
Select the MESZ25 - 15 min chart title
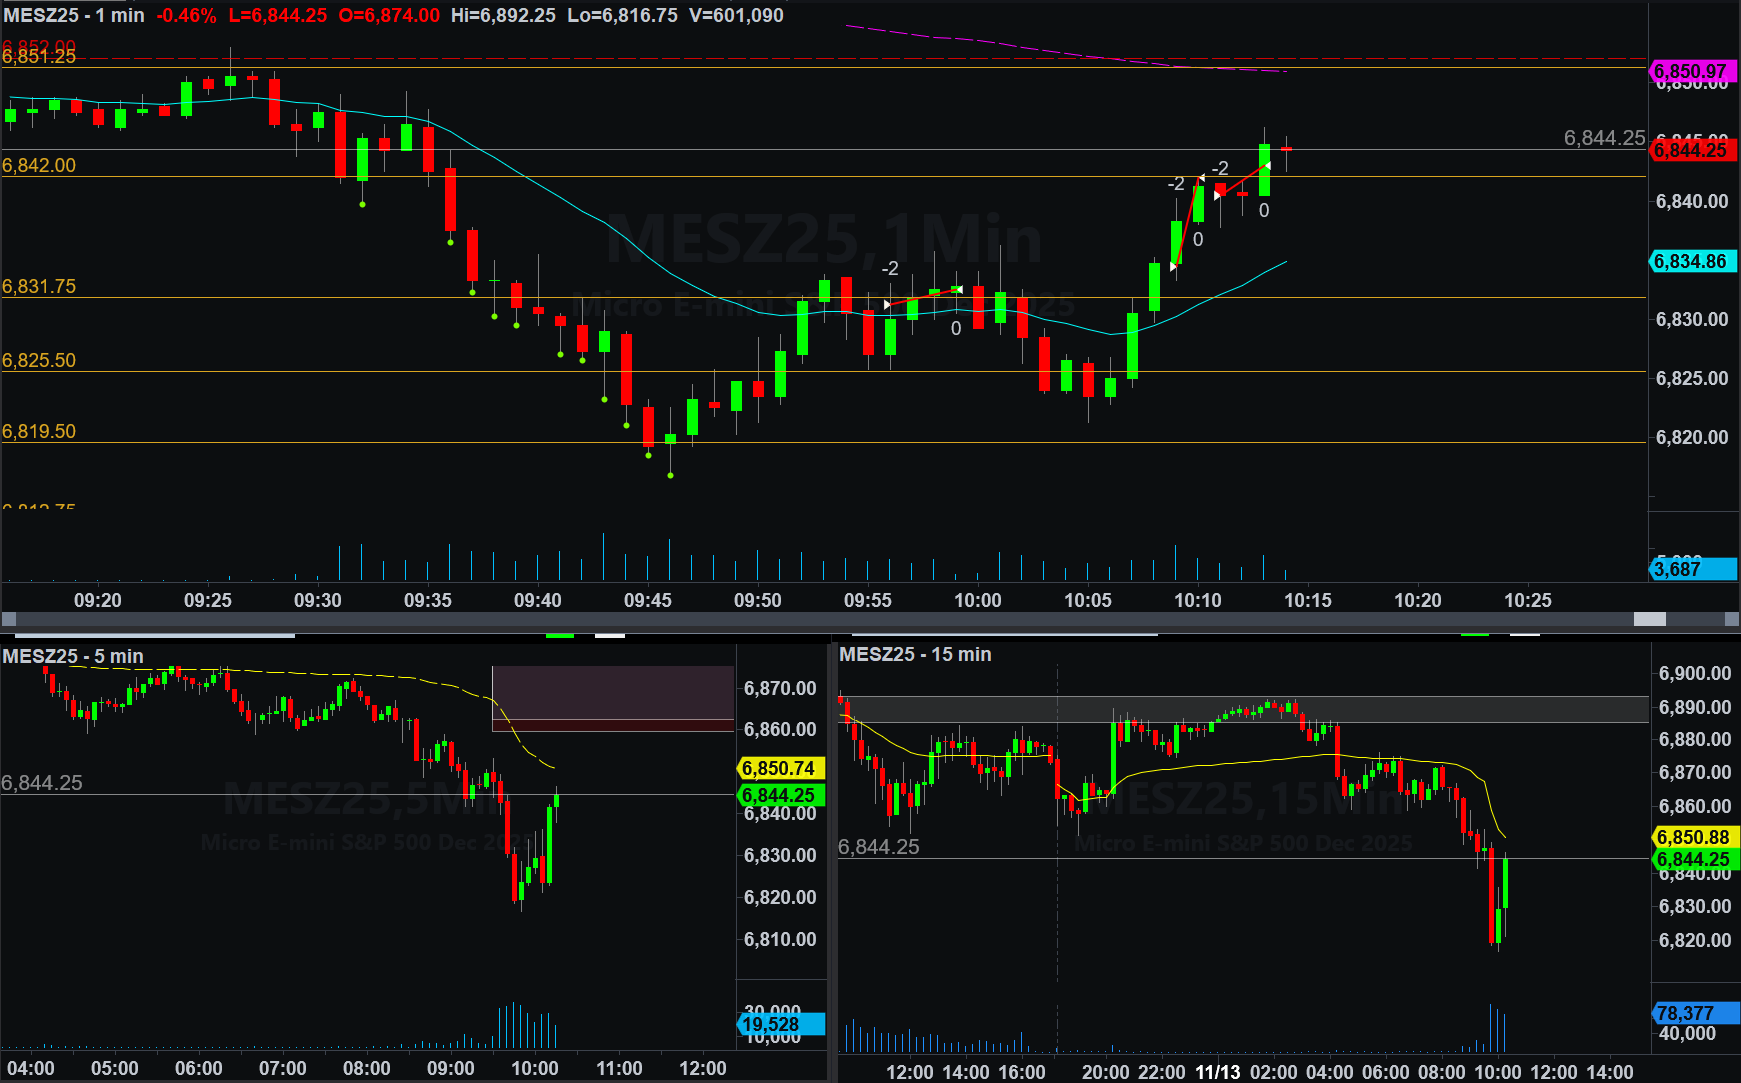coord(915,654)
